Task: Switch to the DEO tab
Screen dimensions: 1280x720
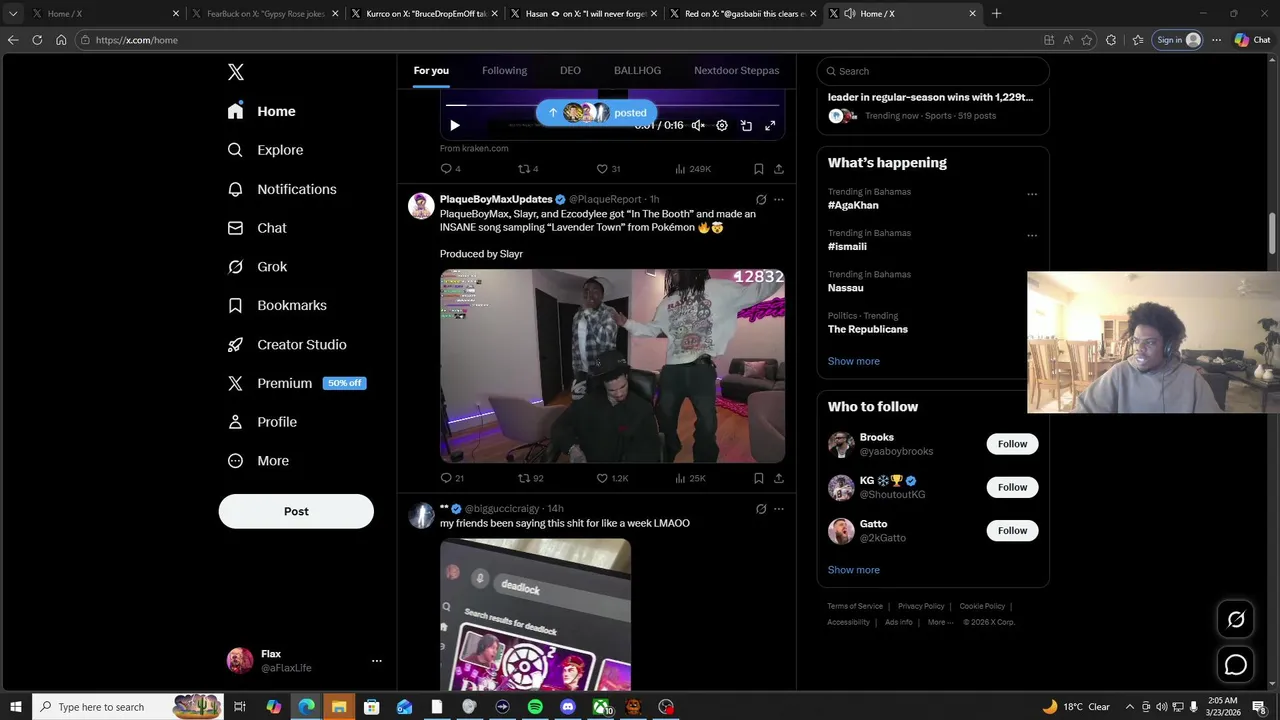Action: [x=570, y=70]
